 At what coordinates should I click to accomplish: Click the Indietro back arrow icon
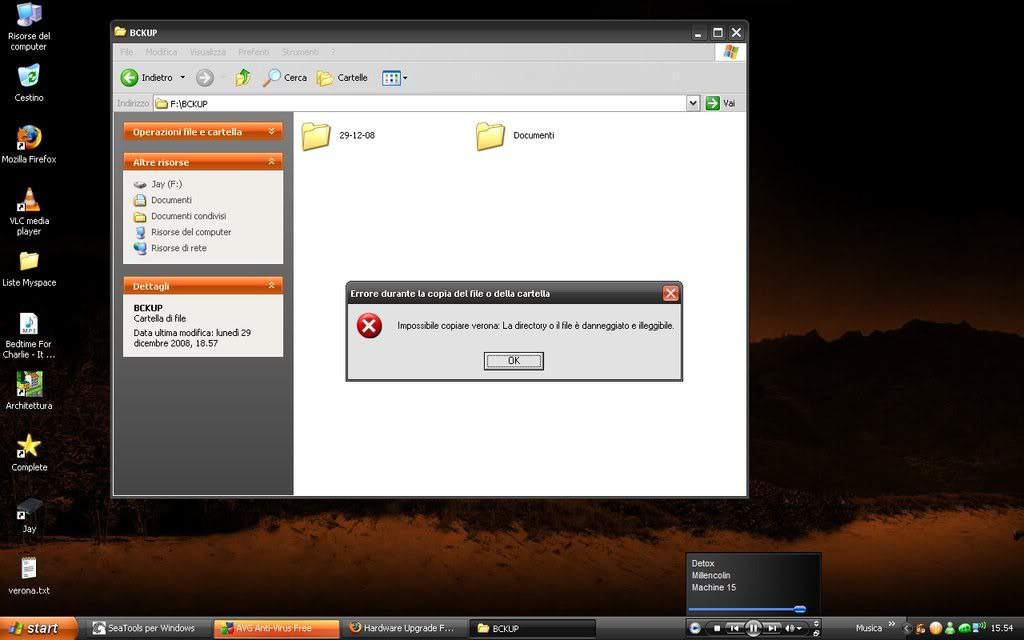tap(130, 78)
